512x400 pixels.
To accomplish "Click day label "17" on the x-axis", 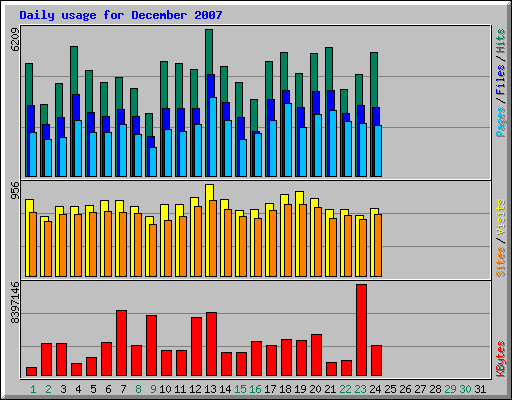I will click(x=270, y=389).
